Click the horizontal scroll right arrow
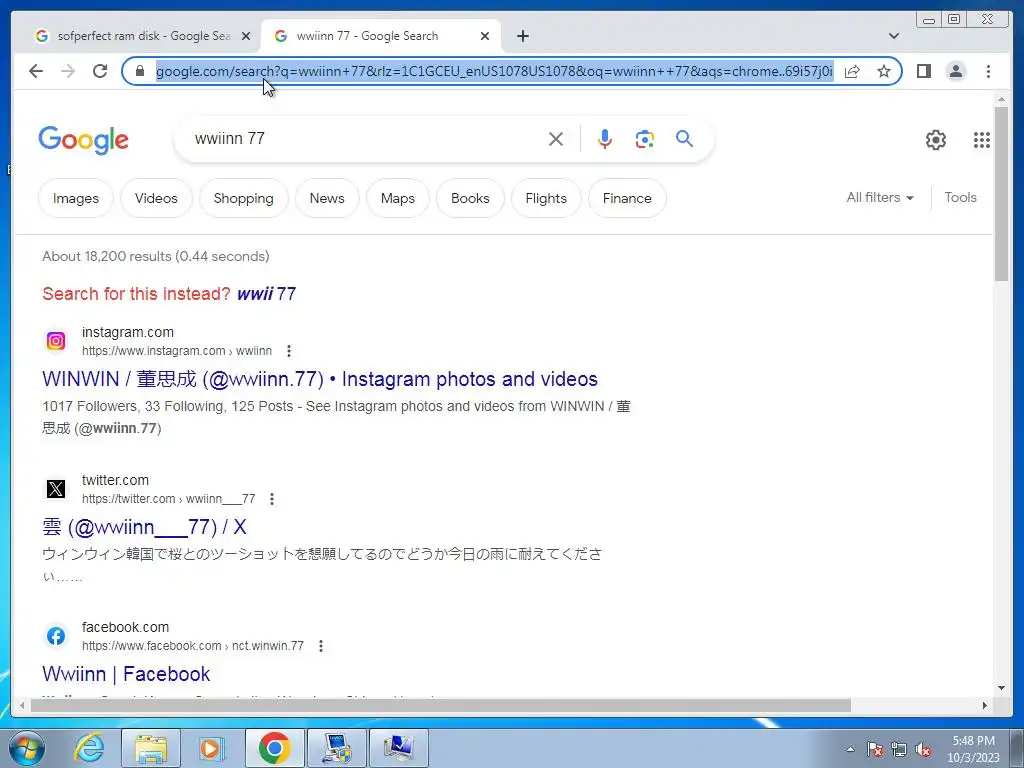This screenshot has width=1024, height=768. (985, 705)
